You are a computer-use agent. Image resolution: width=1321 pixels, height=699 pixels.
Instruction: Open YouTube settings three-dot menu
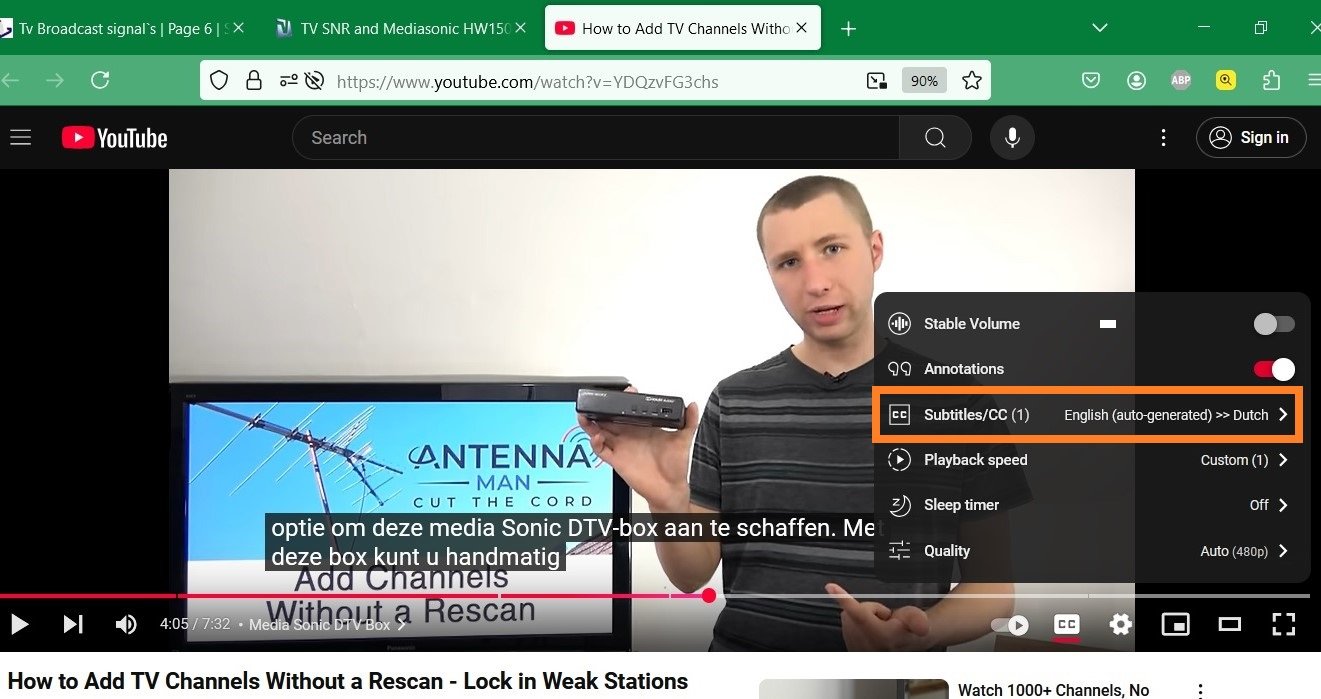coord(1163,138)
